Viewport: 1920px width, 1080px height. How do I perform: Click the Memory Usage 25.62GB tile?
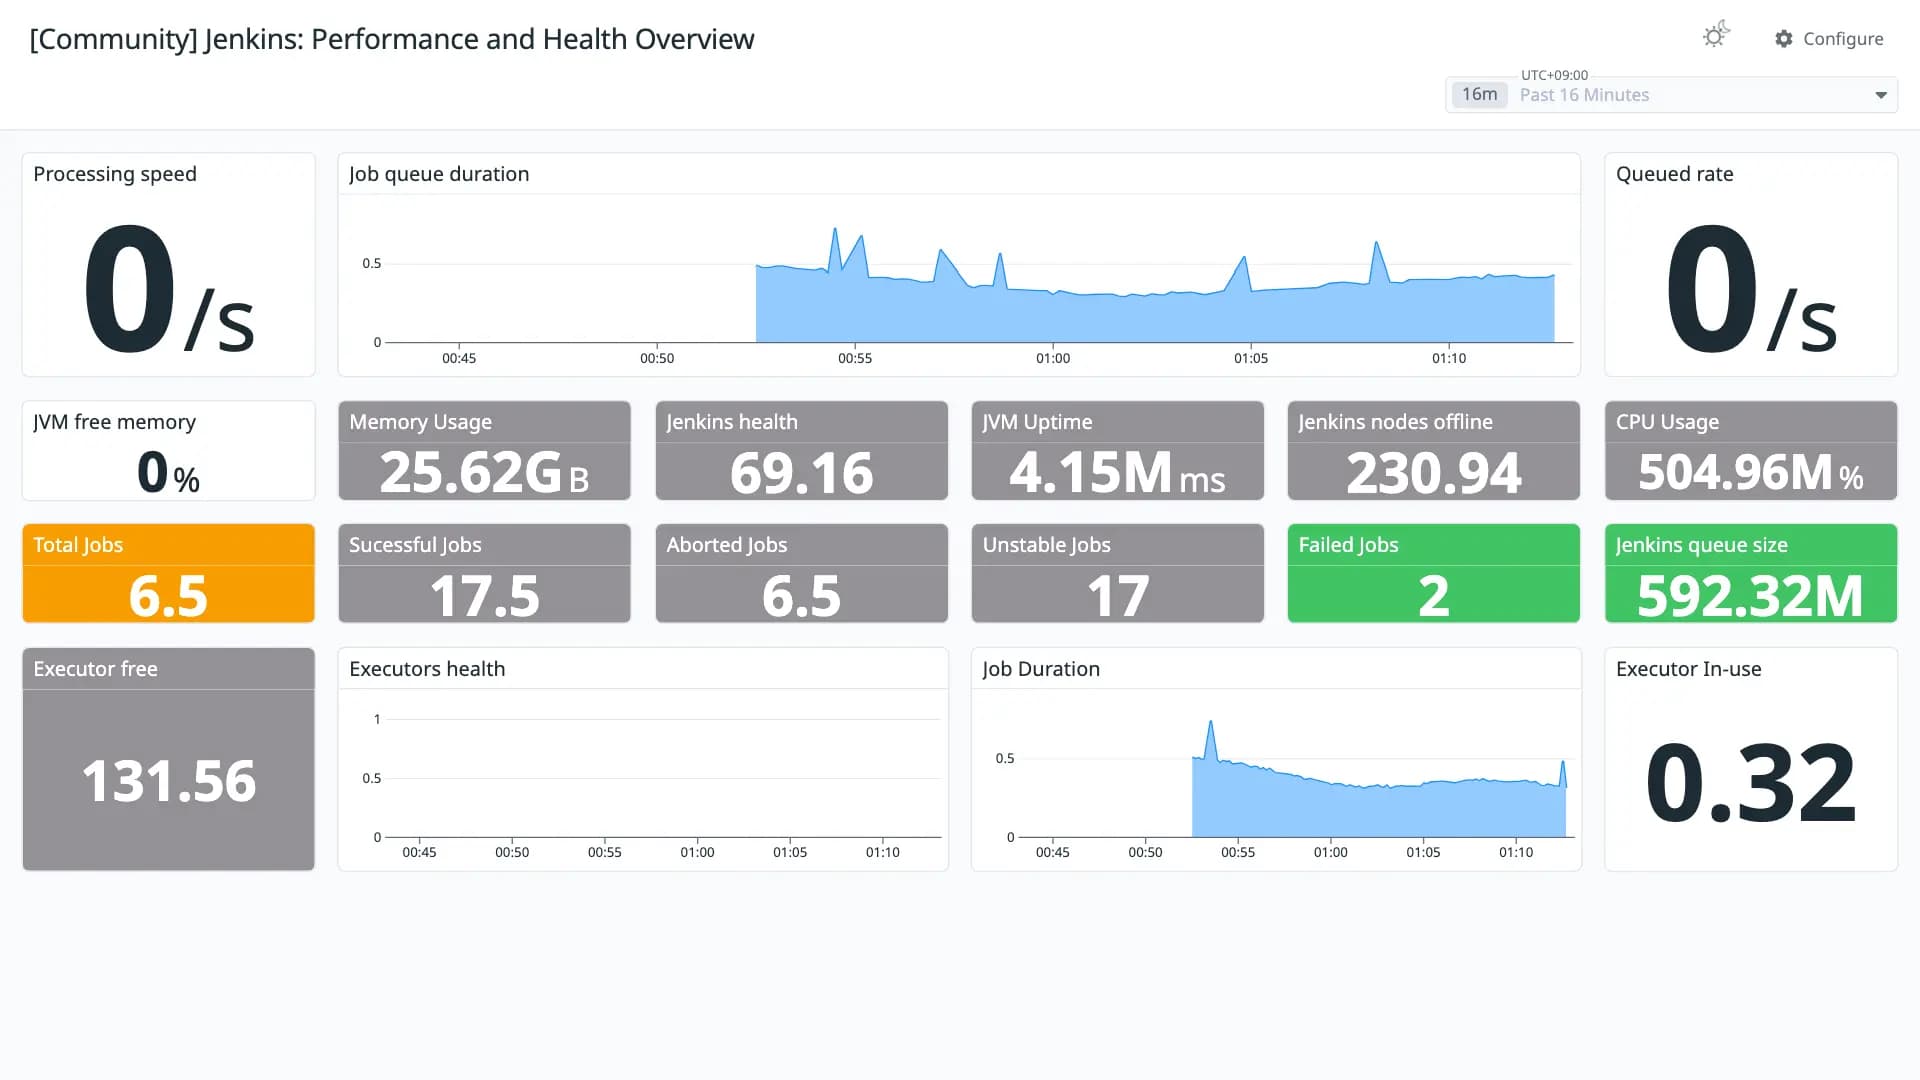484,451
